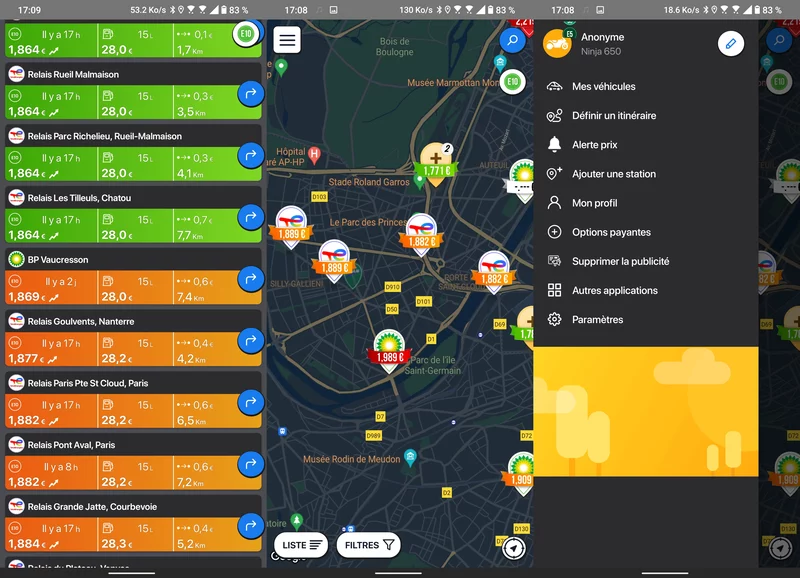This screenshot has height=578, width=800.
Task: Select the 1,771 € cluster map marker
Action: [x=436, y=163]
